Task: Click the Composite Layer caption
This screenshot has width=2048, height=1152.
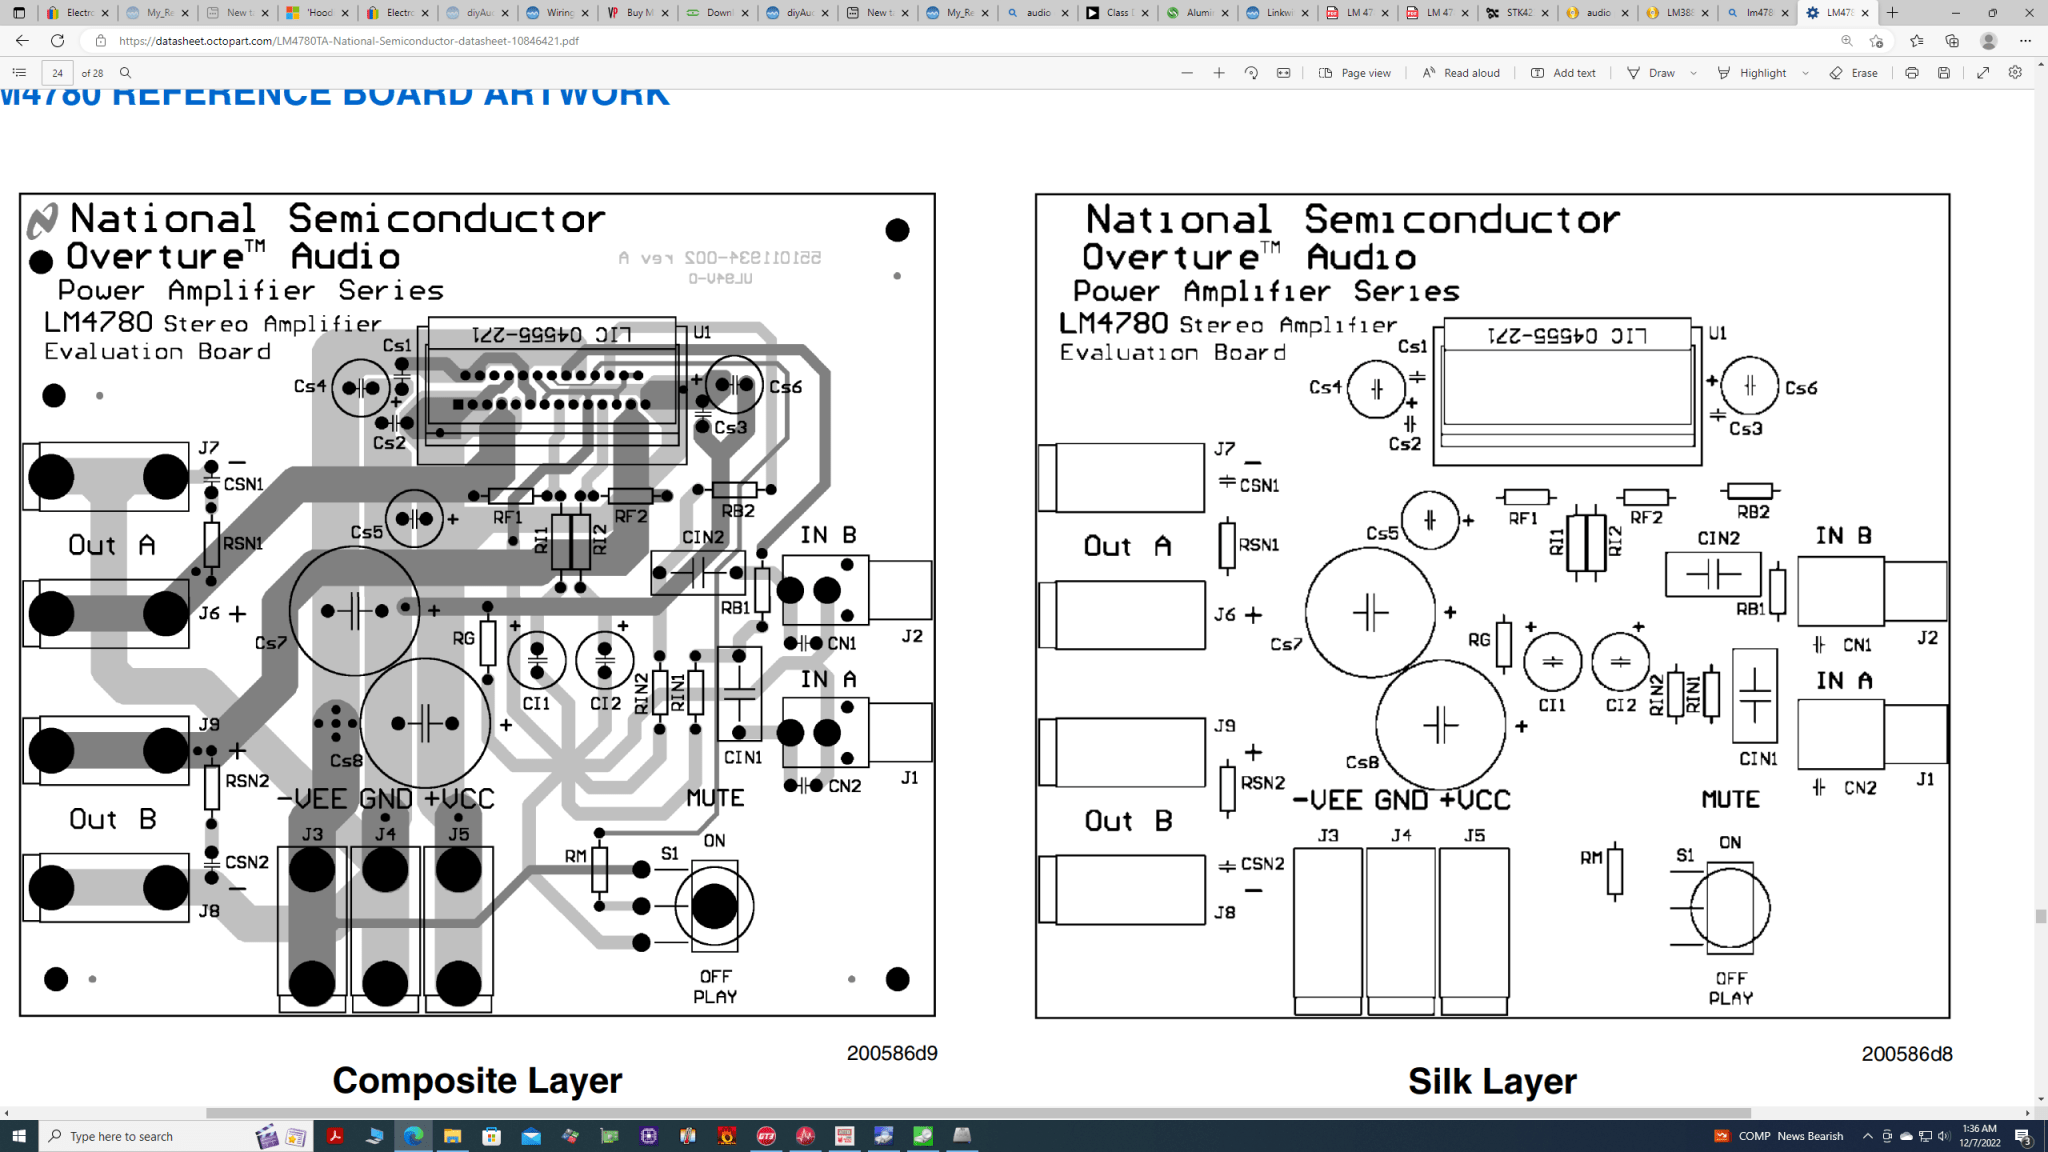Action: [477, 1080]
